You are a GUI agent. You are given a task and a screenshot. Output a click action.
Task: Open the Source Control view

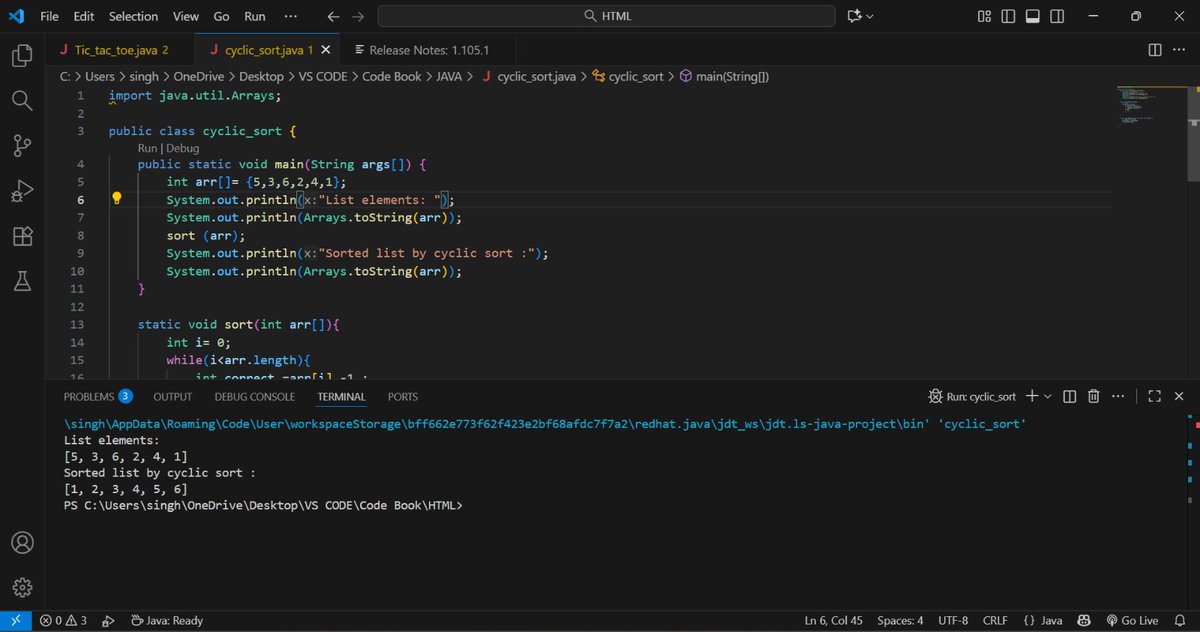[x=22, y=146]
